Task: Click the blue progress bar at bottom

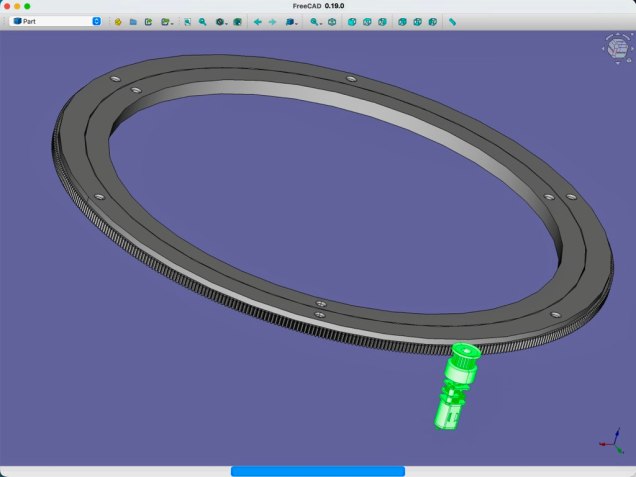Action: 317,470
